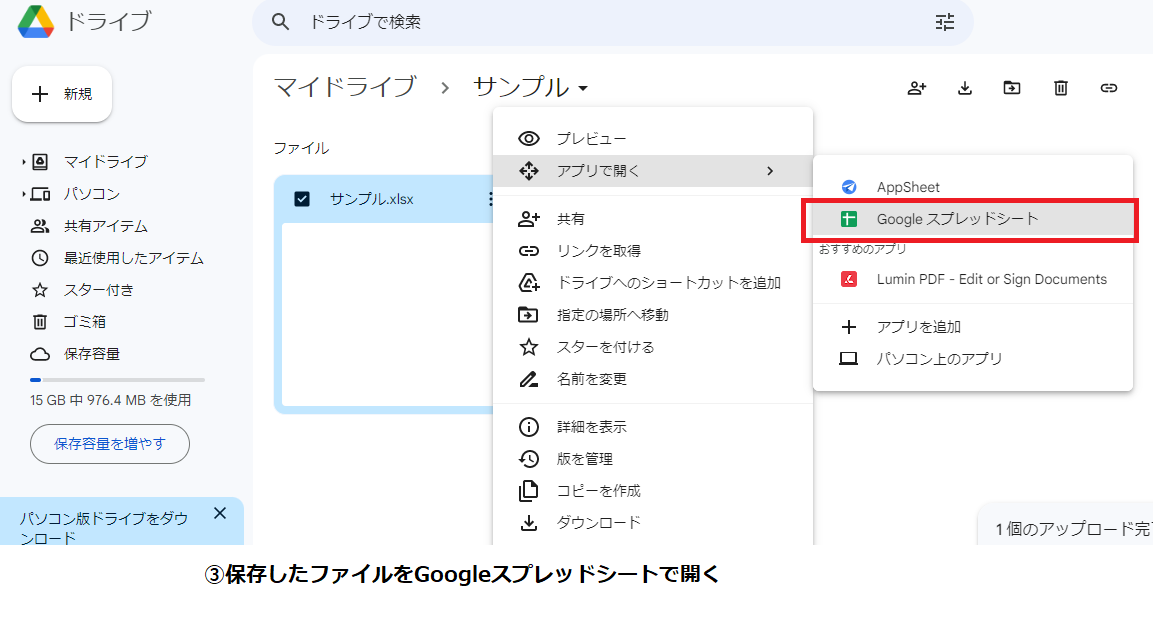The height and width of the screenshot is (641, 1153).
Task: Click 15 GB 中 976.4 MB を使用 text
Action: pos(110,401)
